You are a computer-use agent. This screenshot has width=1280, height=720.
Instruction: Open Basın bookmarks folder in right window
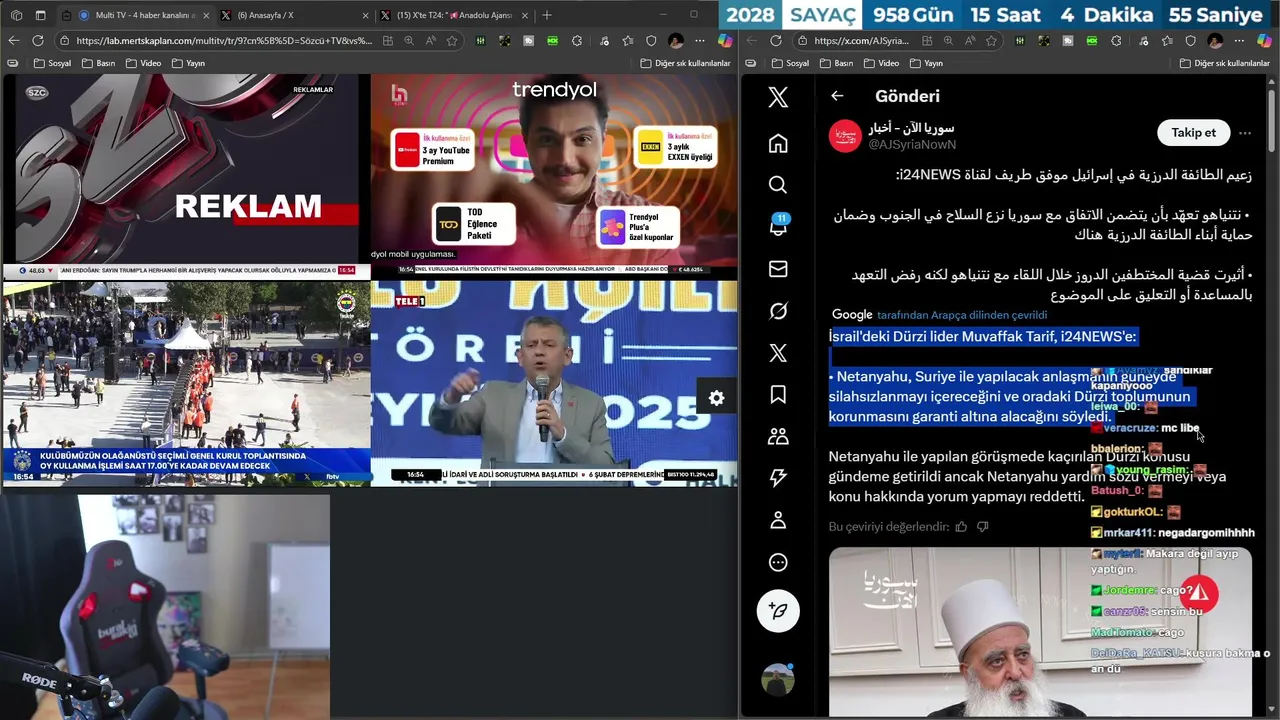[837, 63]
